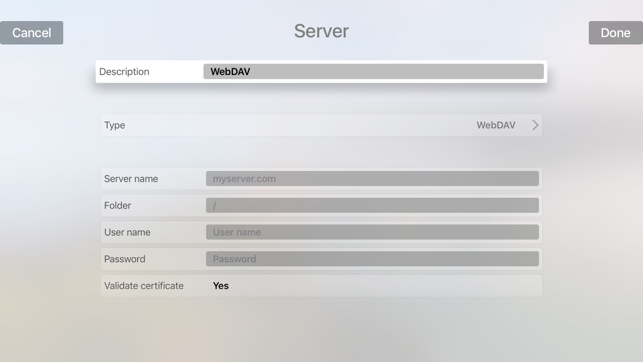Screen dimensions: 643x362
Task: Cancel the server setup
Action: [x=32, y=33]
